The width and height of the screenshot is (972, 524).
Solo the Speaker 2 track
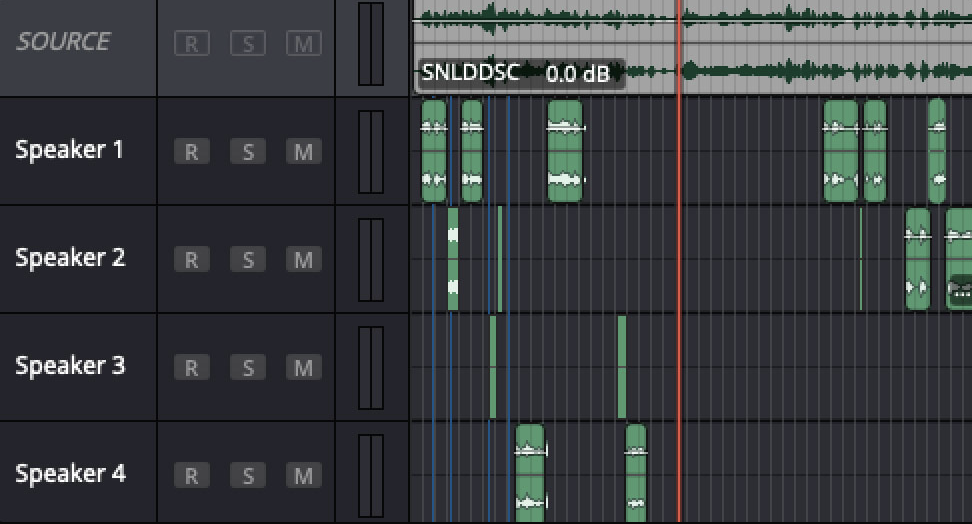click(248, 259)
